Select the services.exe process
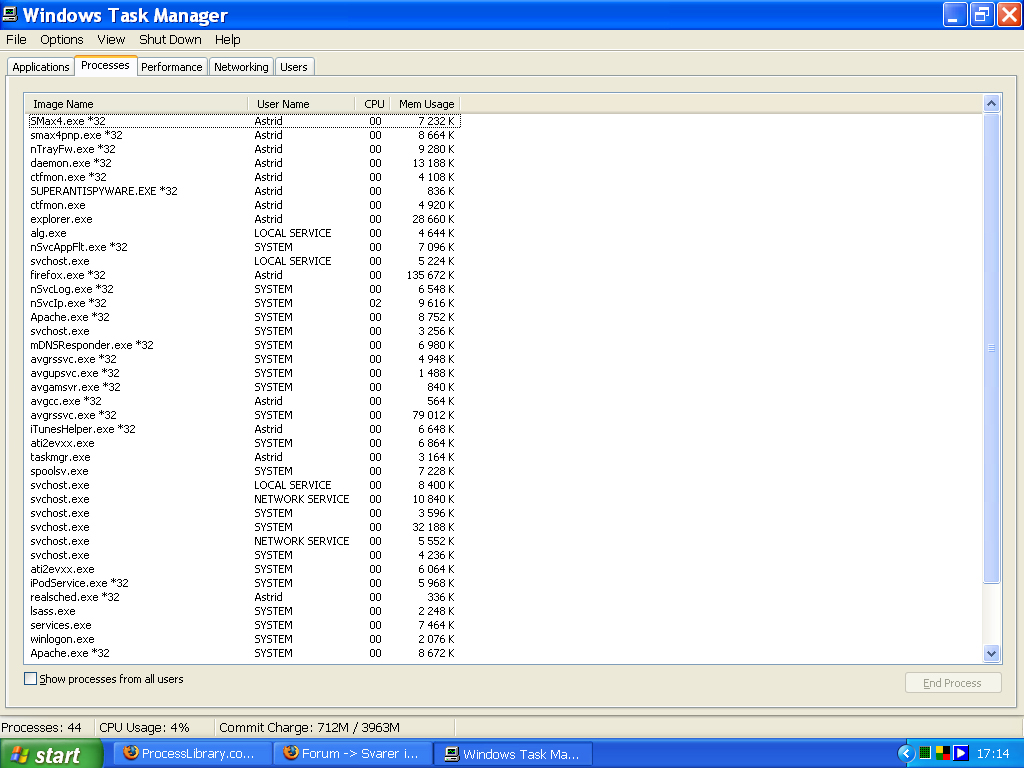The image size is (1024, 768). coord(244,625)
